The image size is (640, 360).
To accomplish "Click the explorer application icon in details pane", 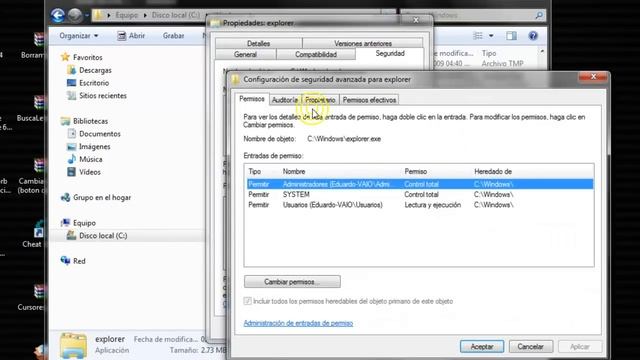I will tap(73, 346).
